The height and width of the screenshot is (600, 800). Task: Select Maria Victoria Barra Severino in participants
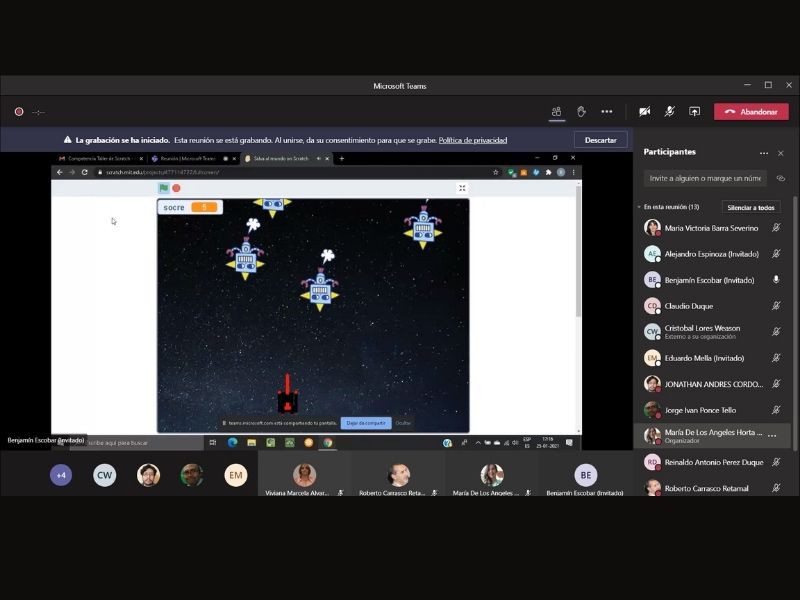point(712,228)
